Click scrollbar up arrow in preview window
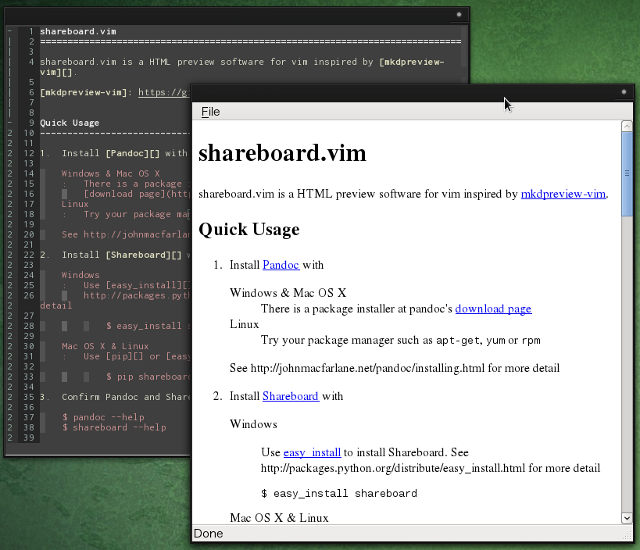 pos(627,126)
